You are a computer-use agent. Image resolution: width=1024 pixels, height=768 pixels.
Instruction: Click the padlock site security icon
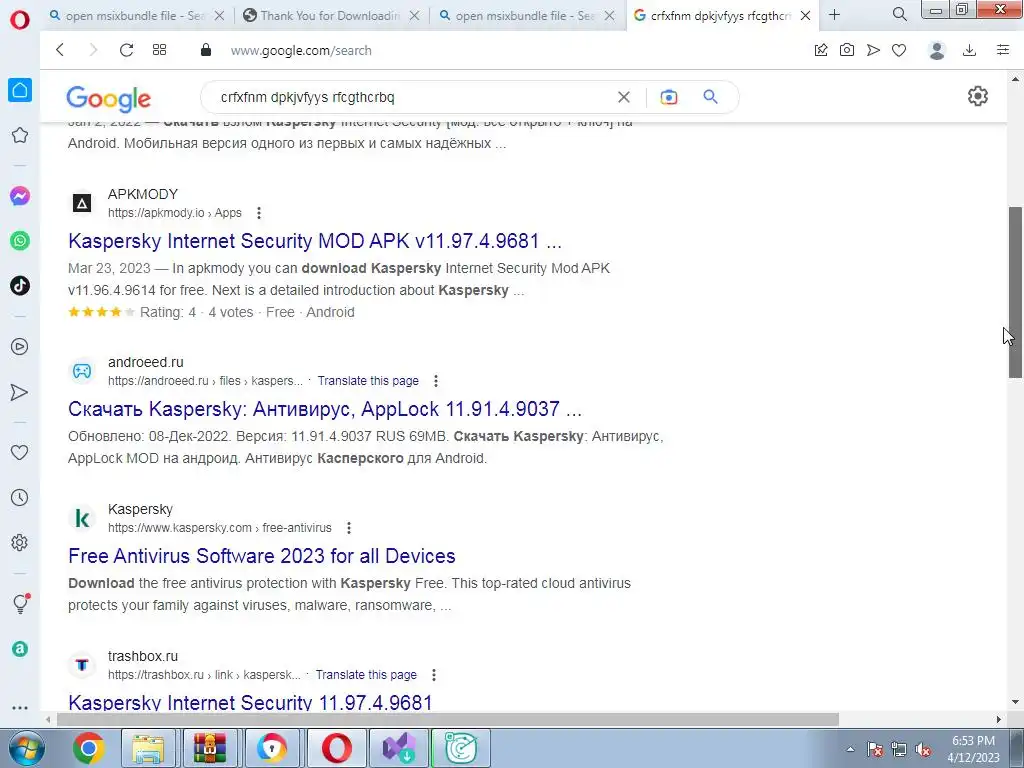206,50
